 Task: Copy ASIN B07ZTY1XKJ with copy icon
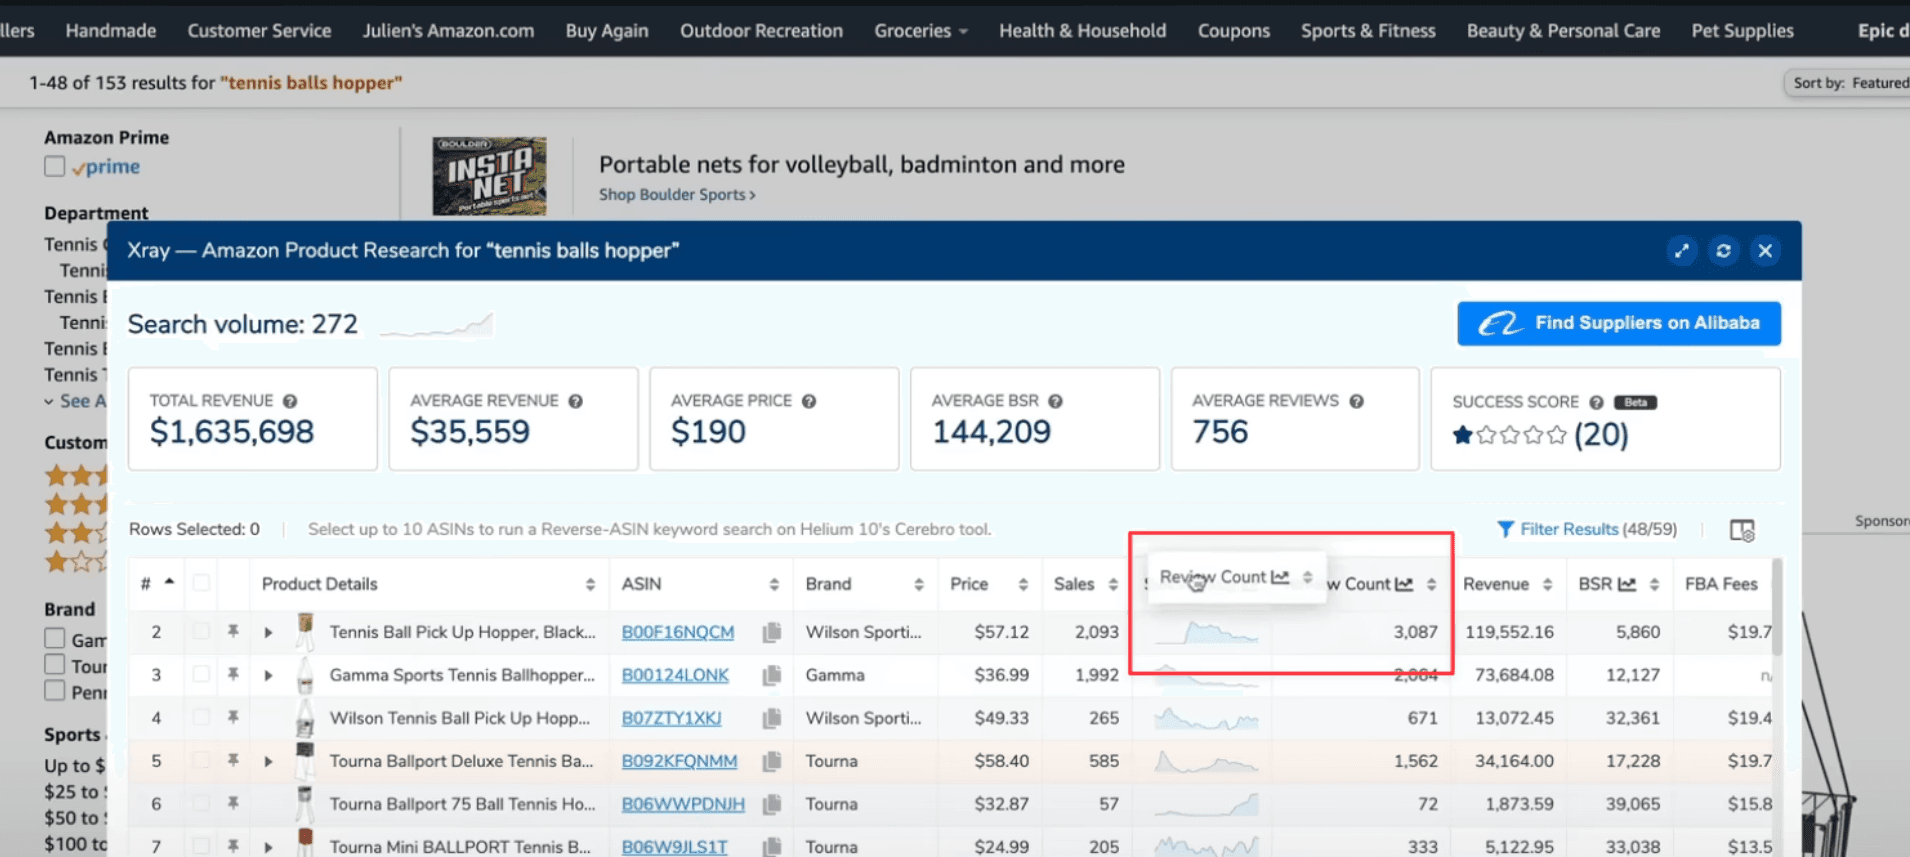point(771,718)
